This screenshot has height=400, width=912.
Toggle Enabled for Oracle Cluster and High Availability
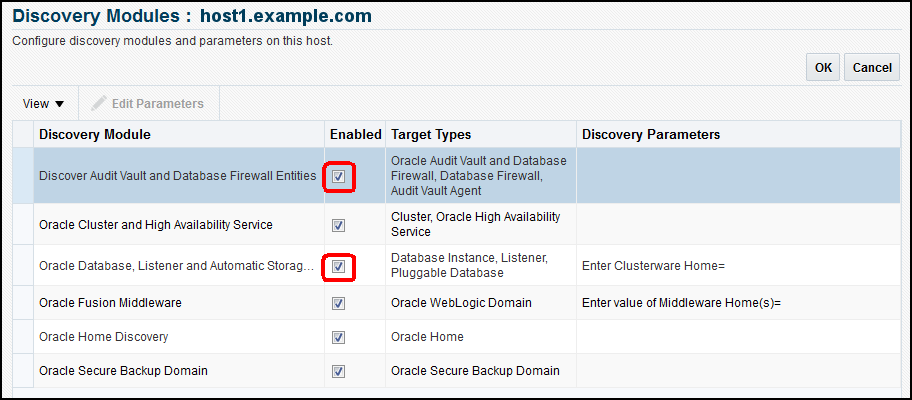[338, 225]
